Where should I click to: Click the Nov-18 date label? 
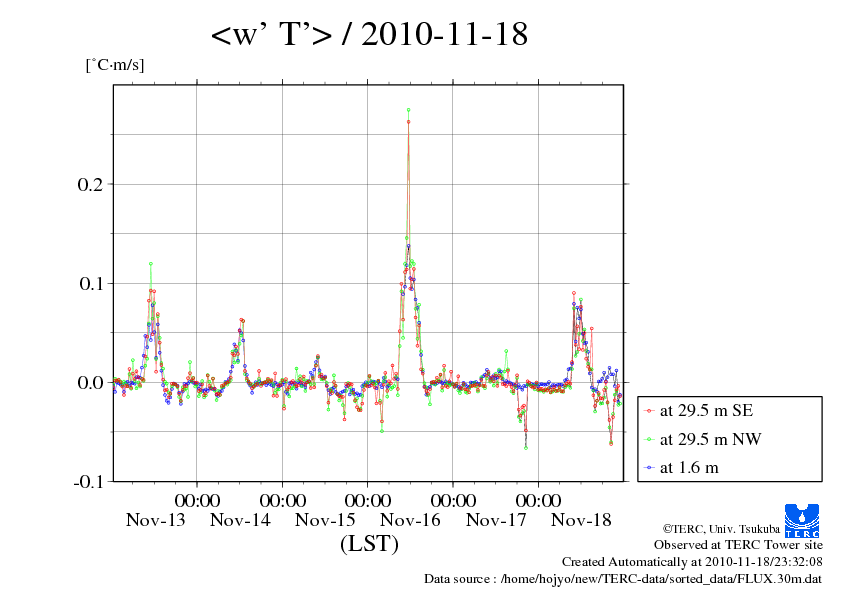click(581, 520)
